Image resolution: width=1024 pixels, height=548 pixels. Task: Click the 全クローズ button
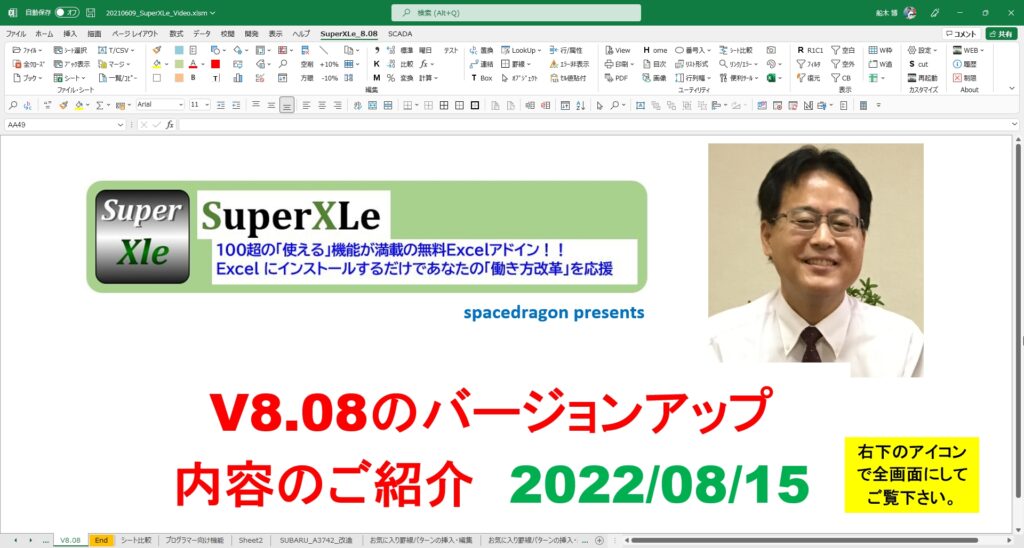point(27,64)
